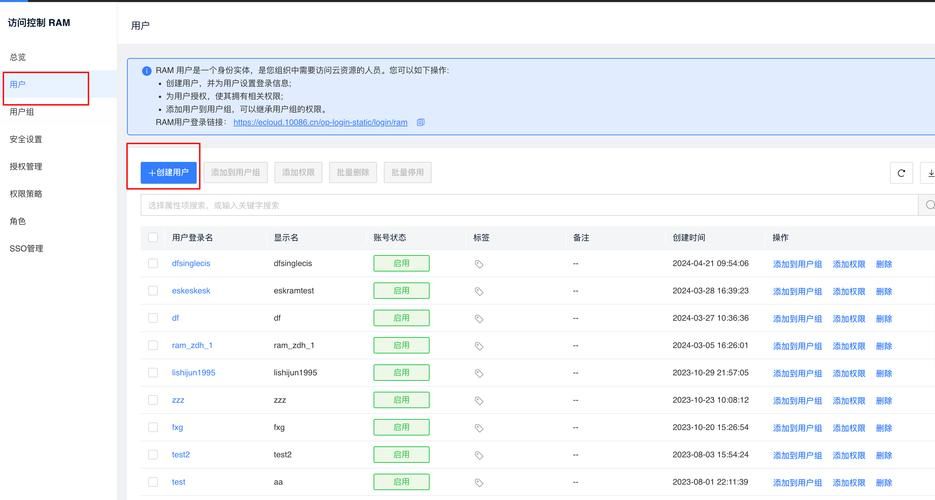Copy the RAM login link with copy icon
This screenshot has height=500, width=935.
click(x=420, y=122)
